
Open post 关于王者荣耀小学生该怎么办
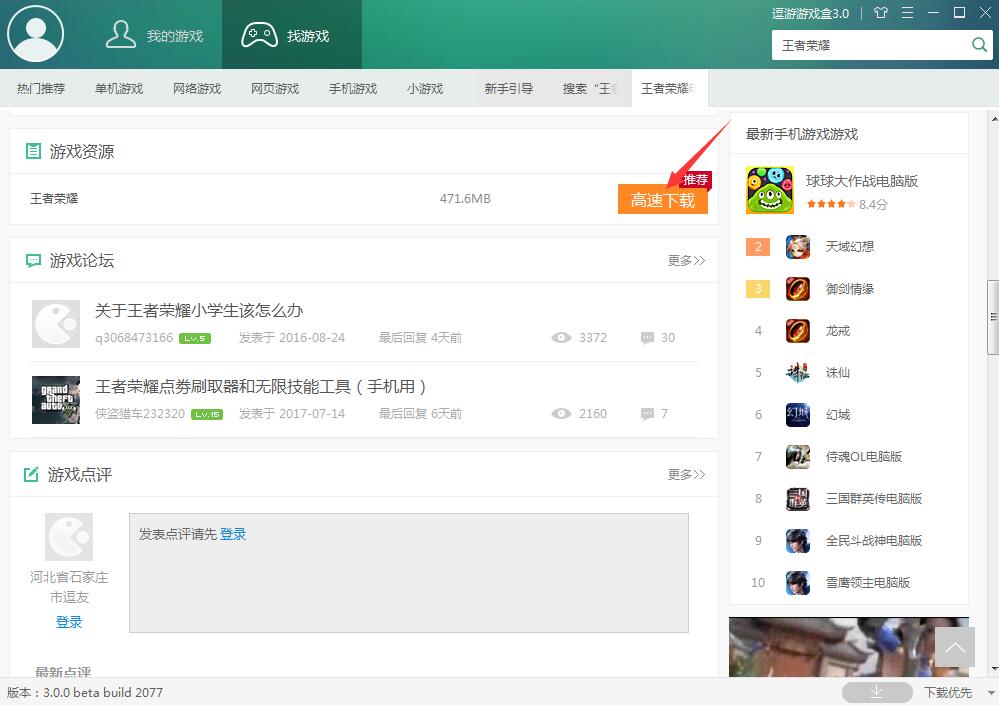point(199,311)
